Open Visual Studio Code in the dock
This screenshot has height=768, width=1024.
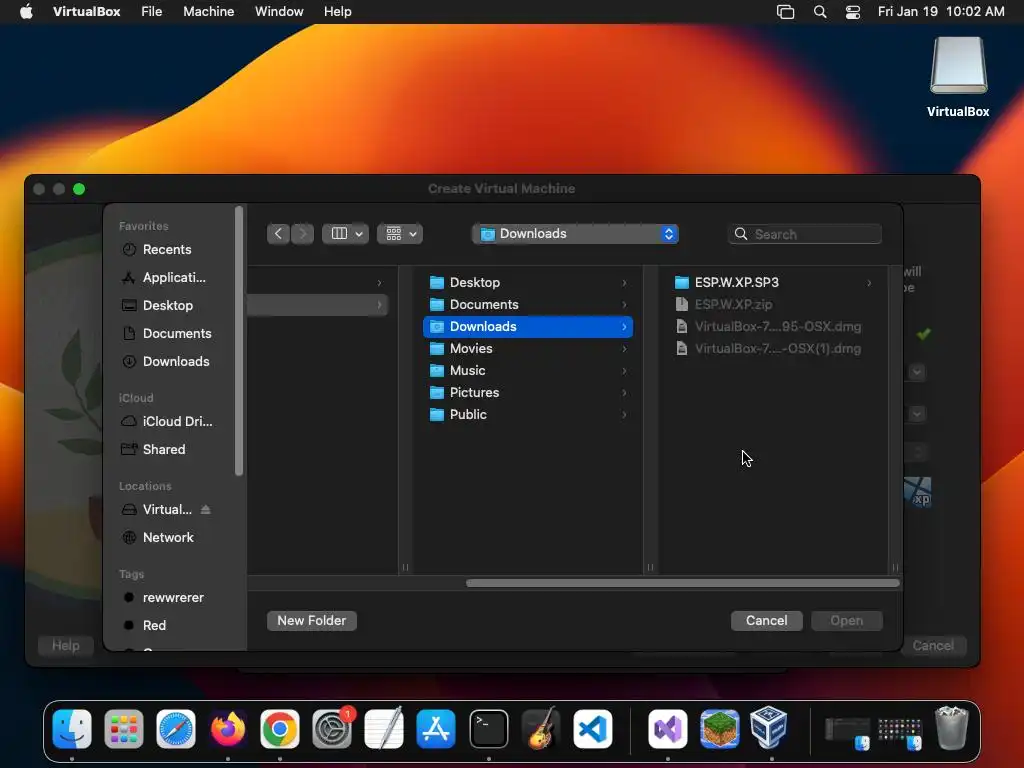593,729
